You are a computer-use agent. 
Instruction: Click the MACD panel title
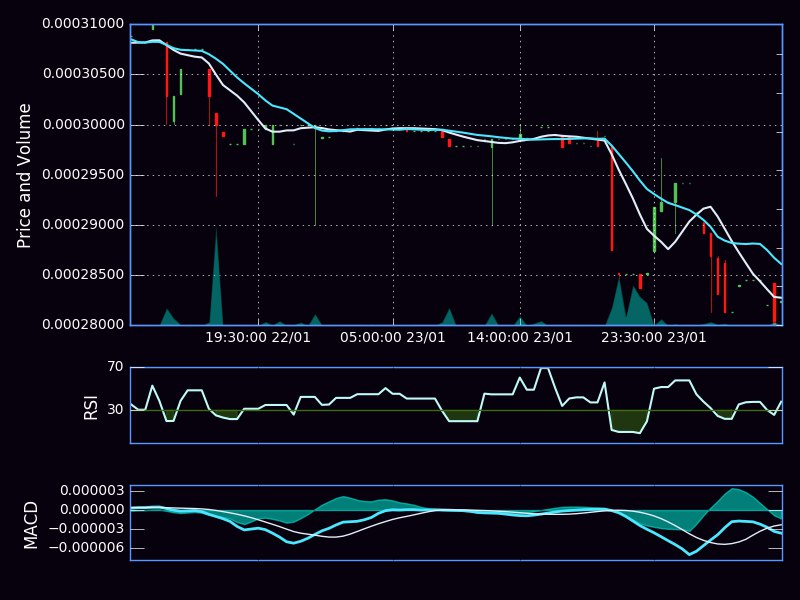coord(31,525)
